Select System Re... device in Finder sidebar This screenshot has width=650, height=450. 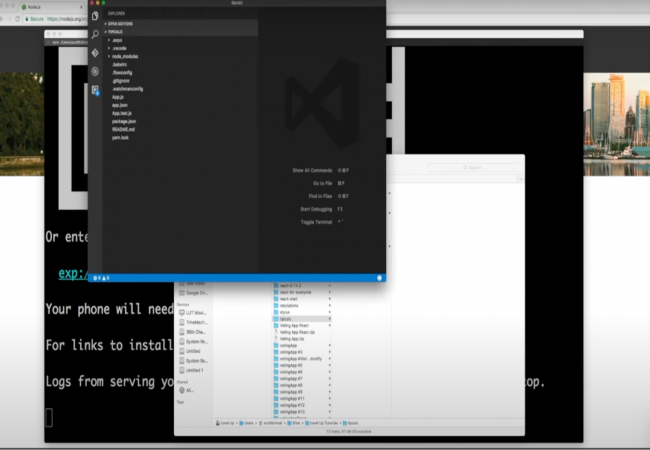193,341
